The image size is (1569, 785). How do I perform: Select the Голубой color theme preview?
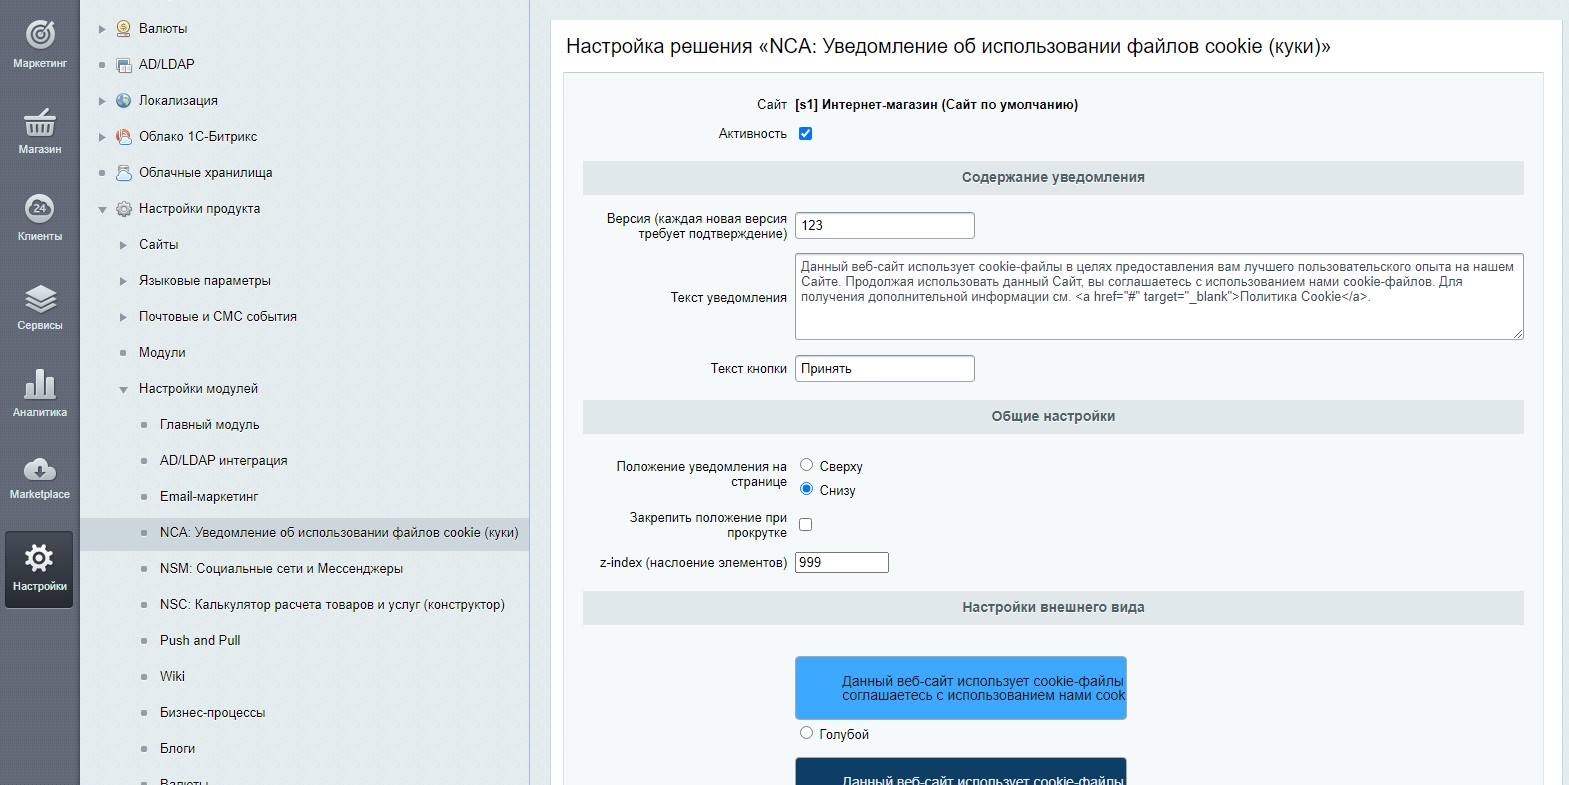click(960, 688)
